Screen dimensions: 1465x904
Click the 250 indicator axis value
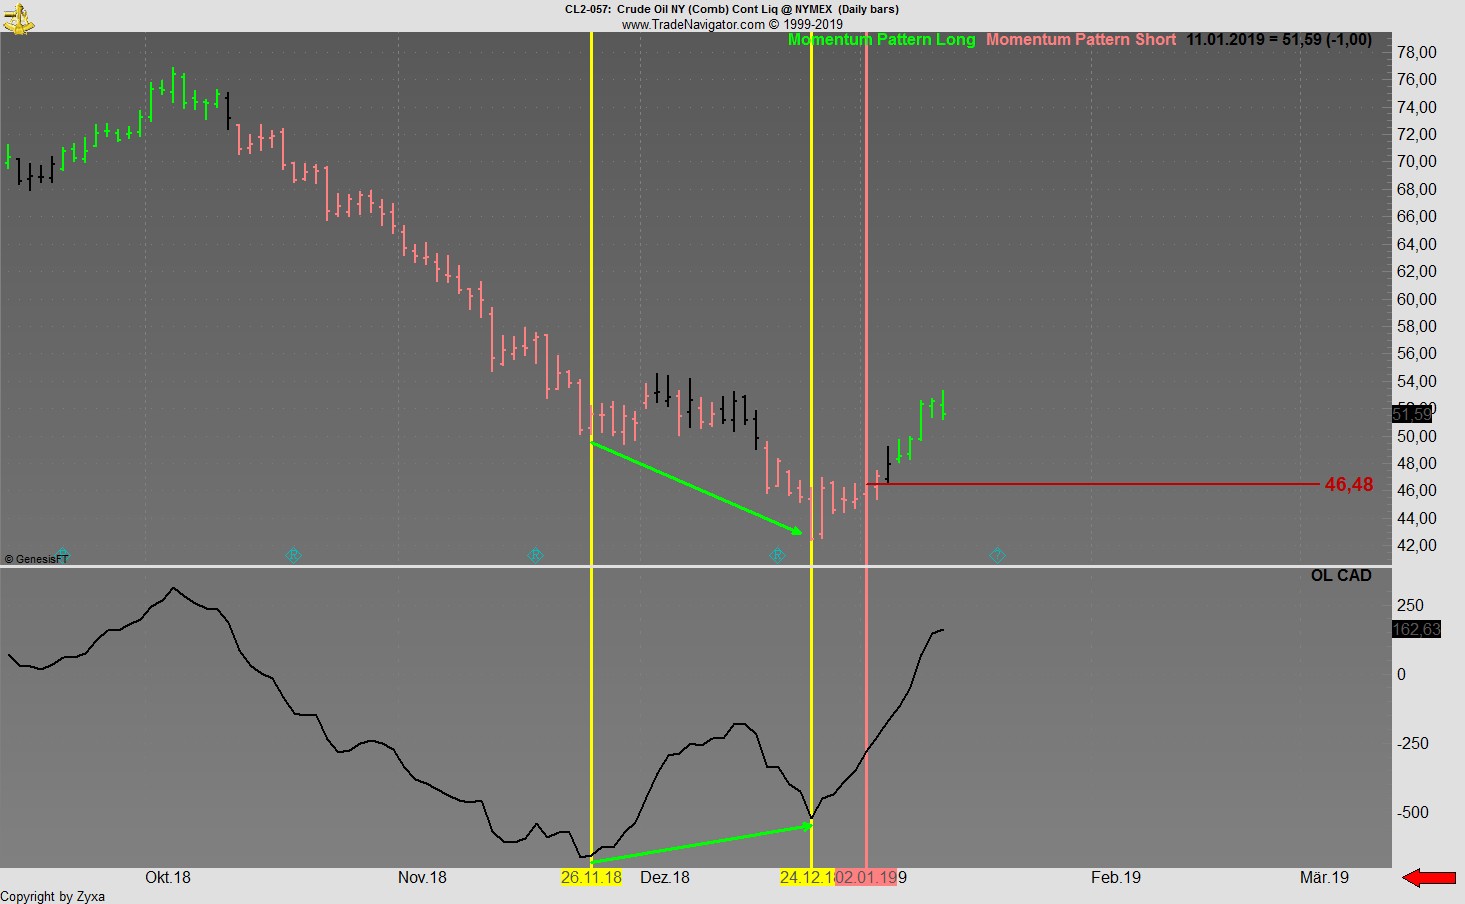pyautogui.click(x=1411, y=606)
